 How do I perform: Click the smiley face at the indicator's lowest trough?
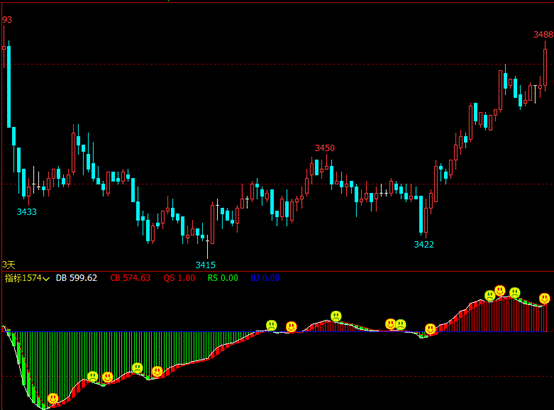(53, 398)
